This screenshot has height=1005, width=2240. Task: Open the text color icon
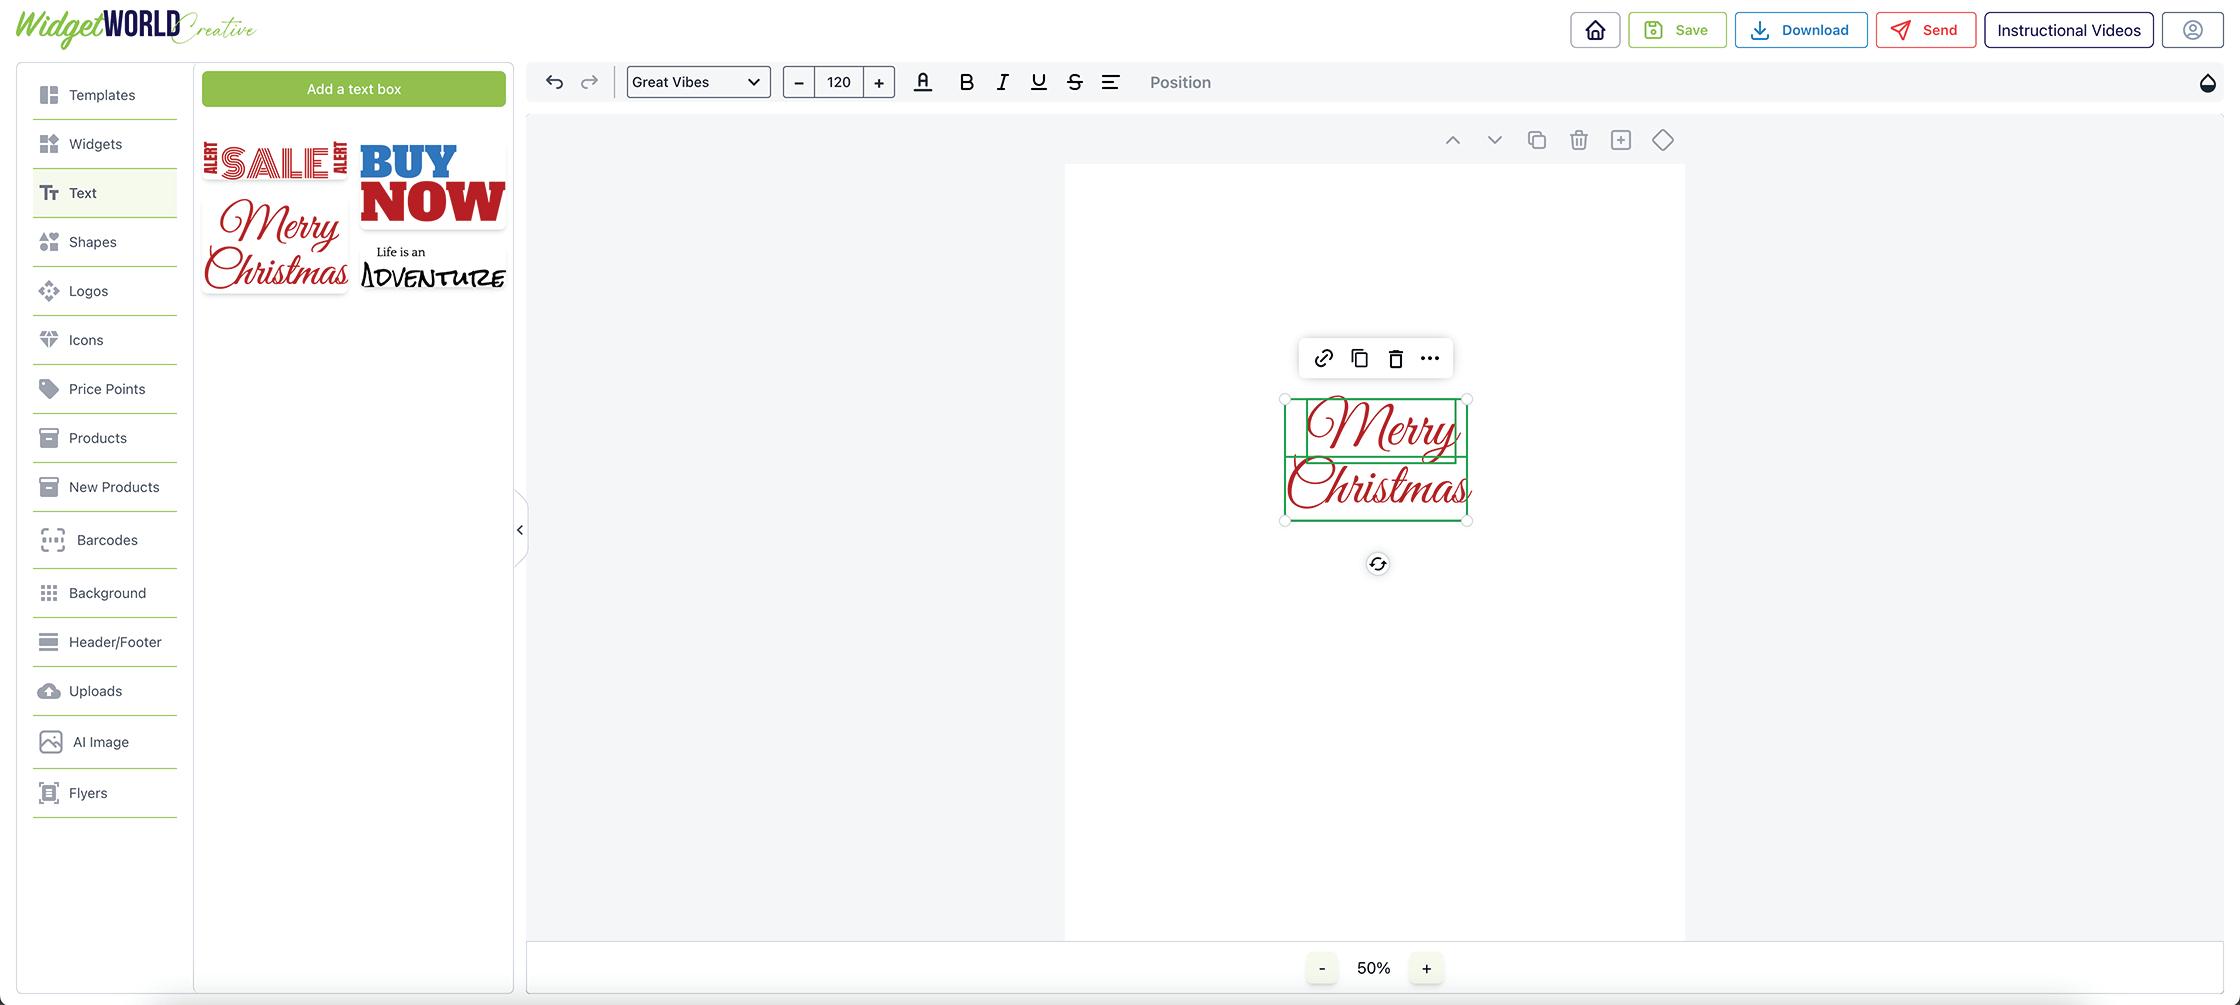(923, 82)
